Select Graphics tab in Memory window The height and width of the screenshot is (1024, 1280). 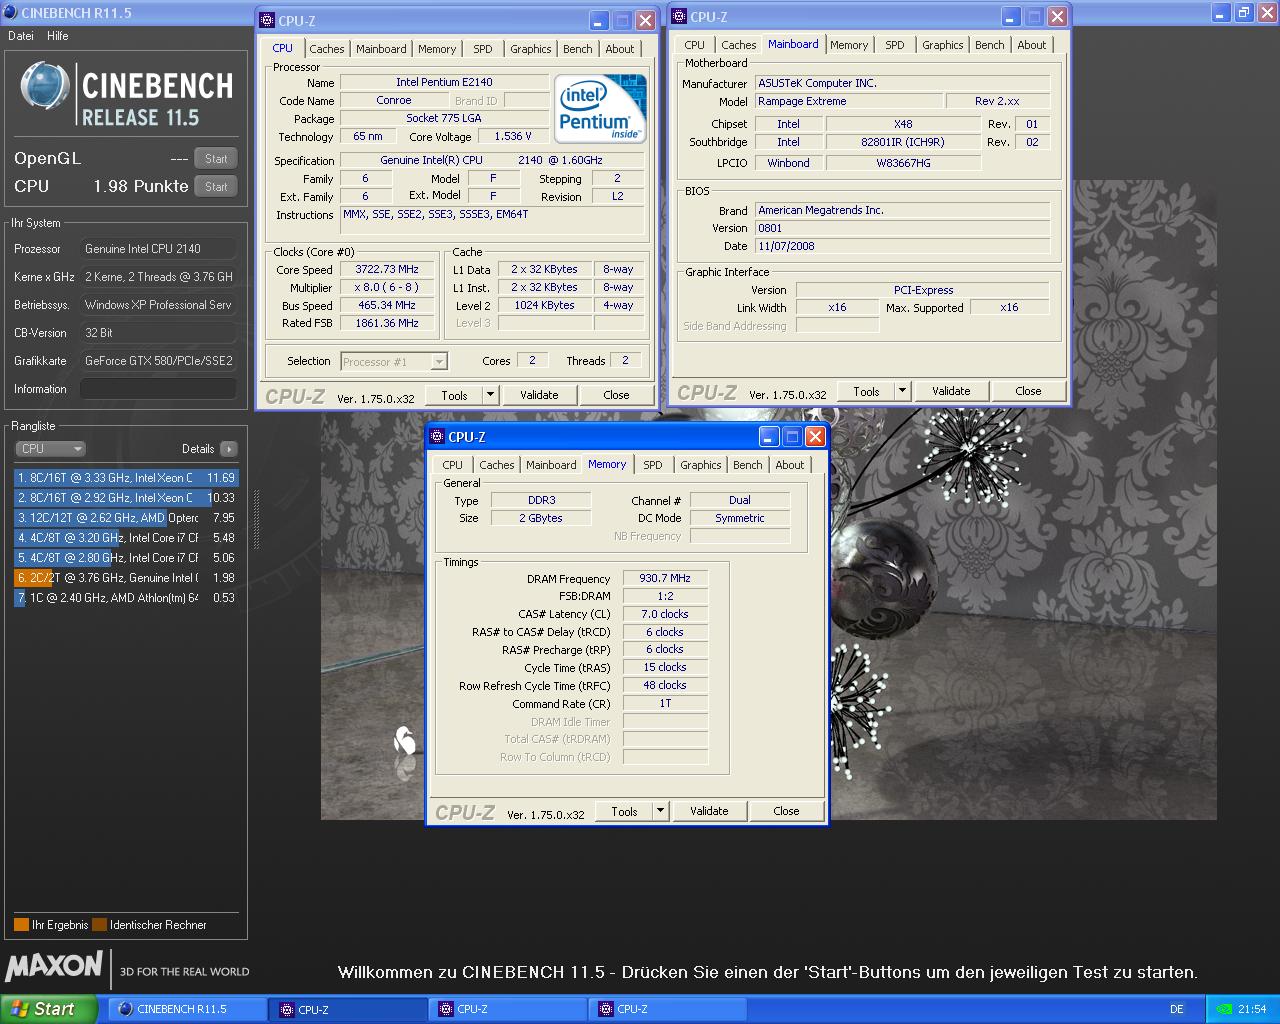click(700, 465)
